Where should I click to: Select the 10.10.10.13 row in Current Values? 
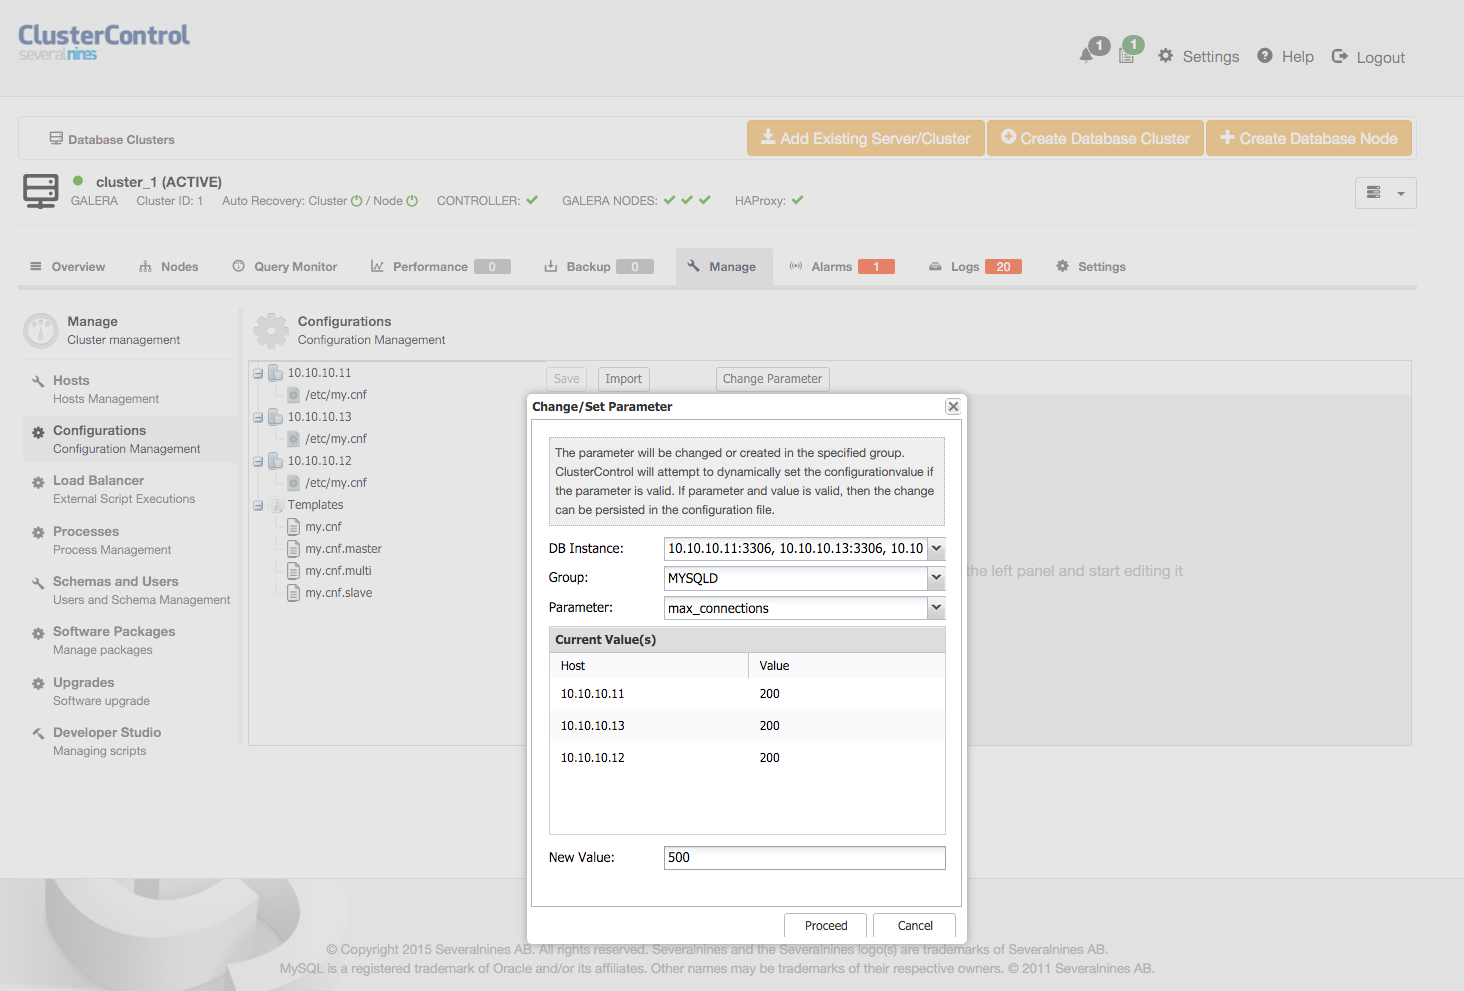(x=747, y=726)
